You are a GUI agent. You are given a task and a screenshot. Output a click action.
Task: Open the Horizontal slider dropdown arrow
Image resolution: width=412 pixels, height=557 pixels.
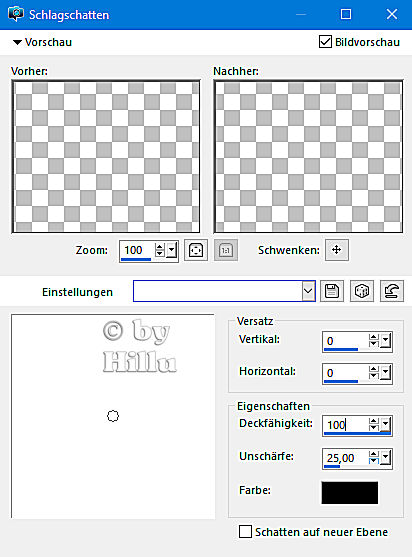coord(385,373)
